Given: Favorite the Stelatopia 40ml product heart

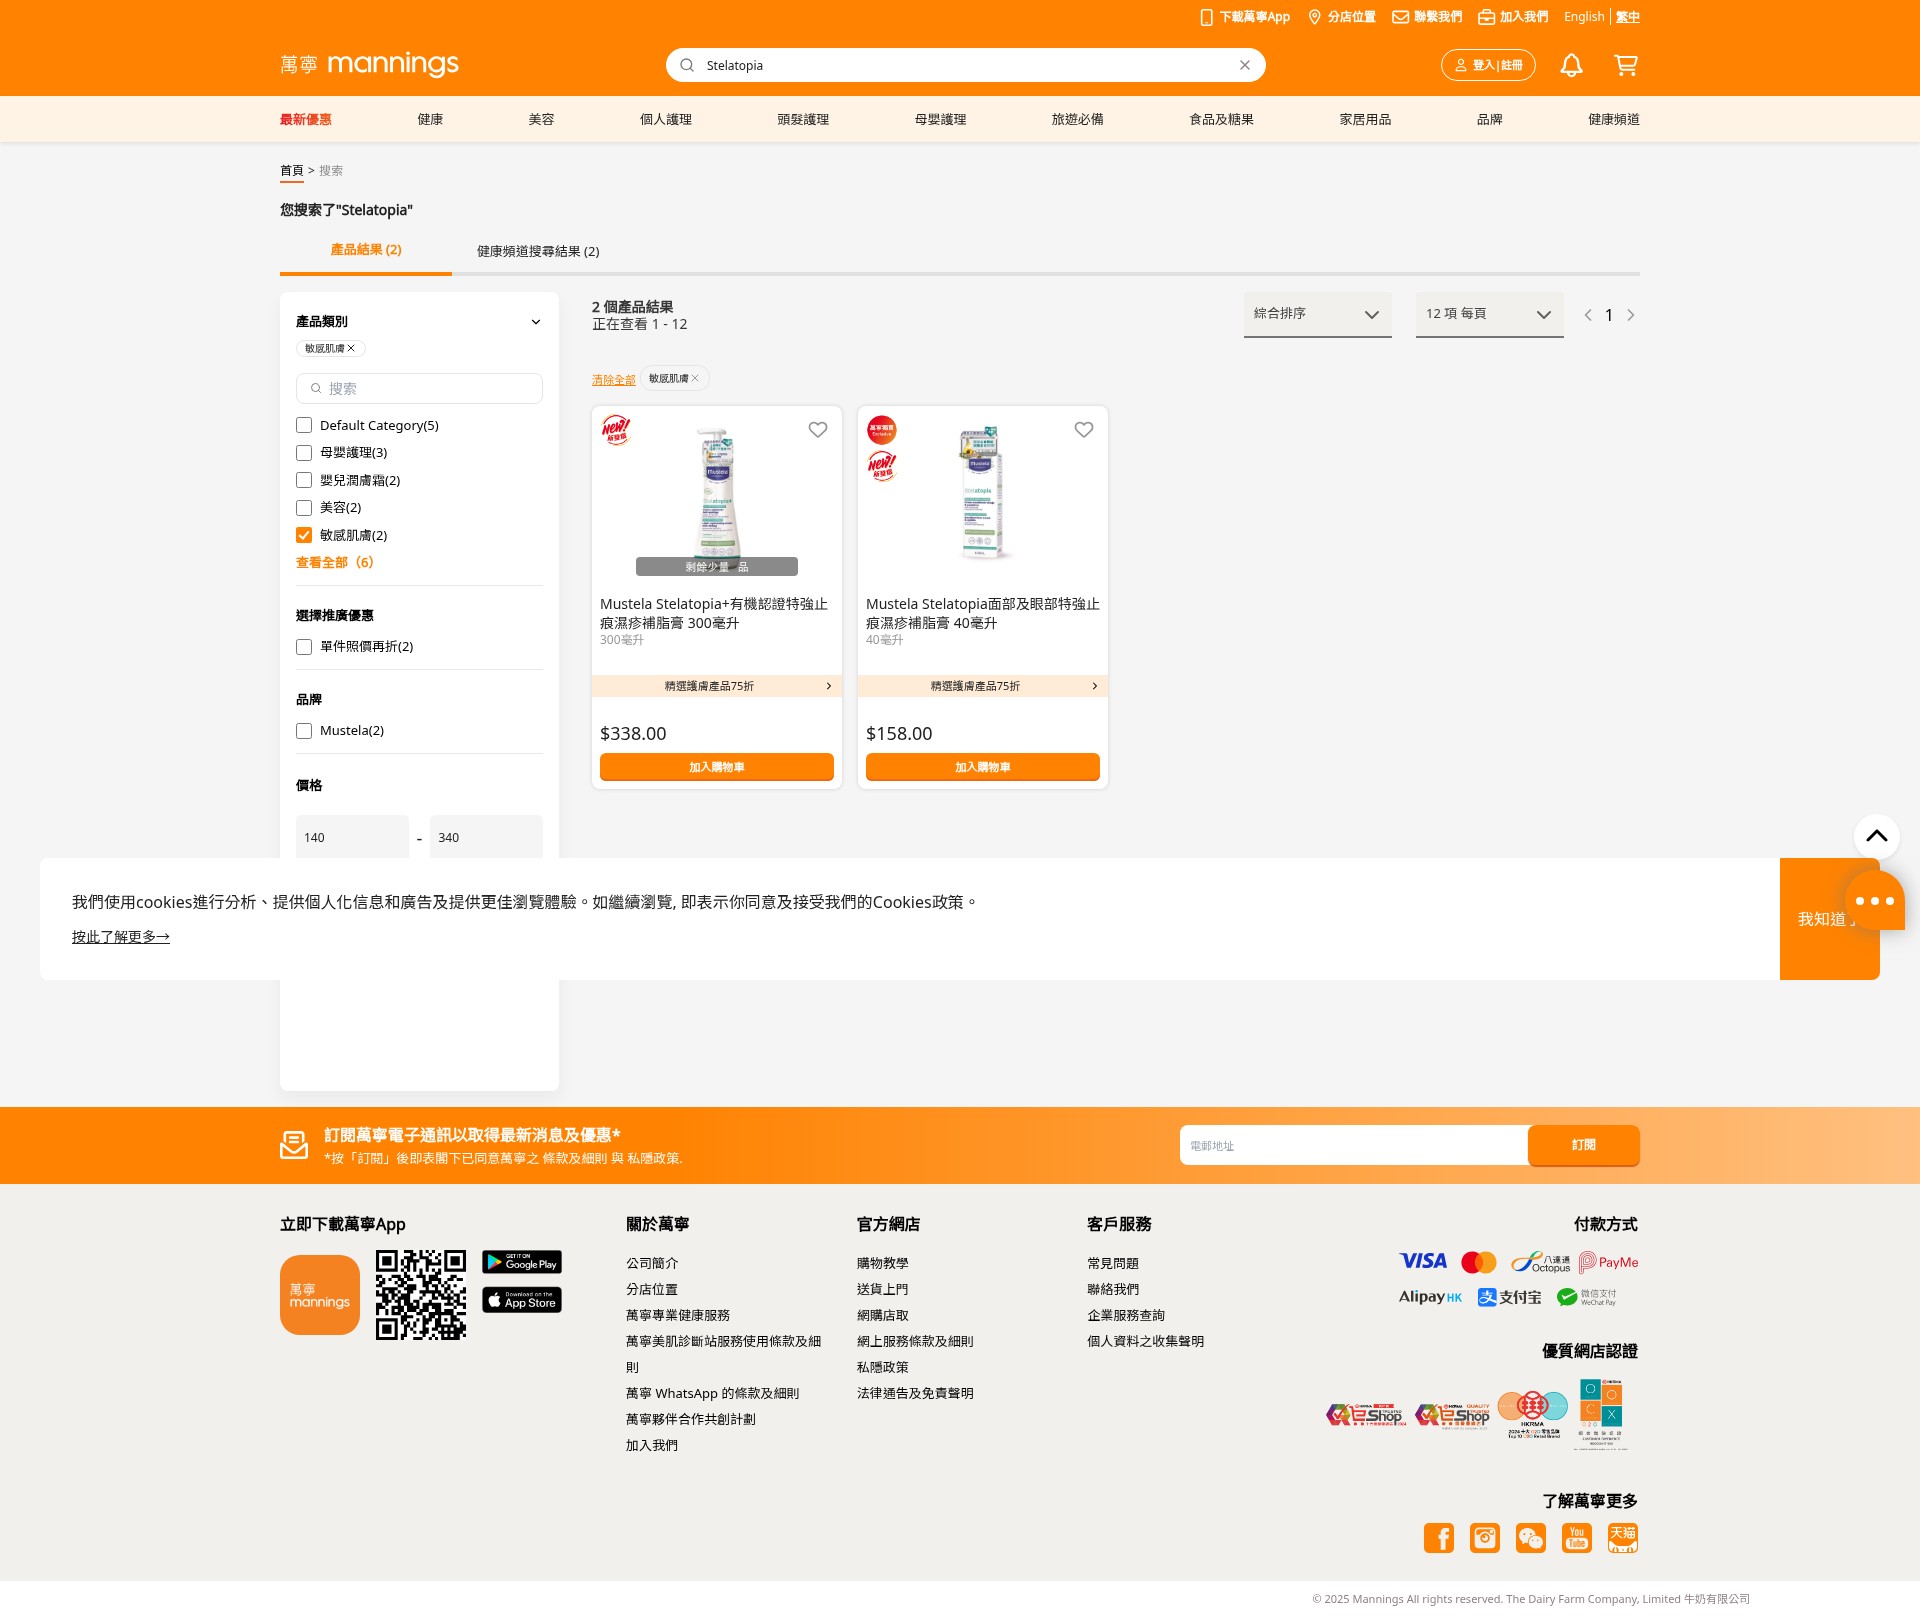Looking at the screenshot, I should 1084,429.
